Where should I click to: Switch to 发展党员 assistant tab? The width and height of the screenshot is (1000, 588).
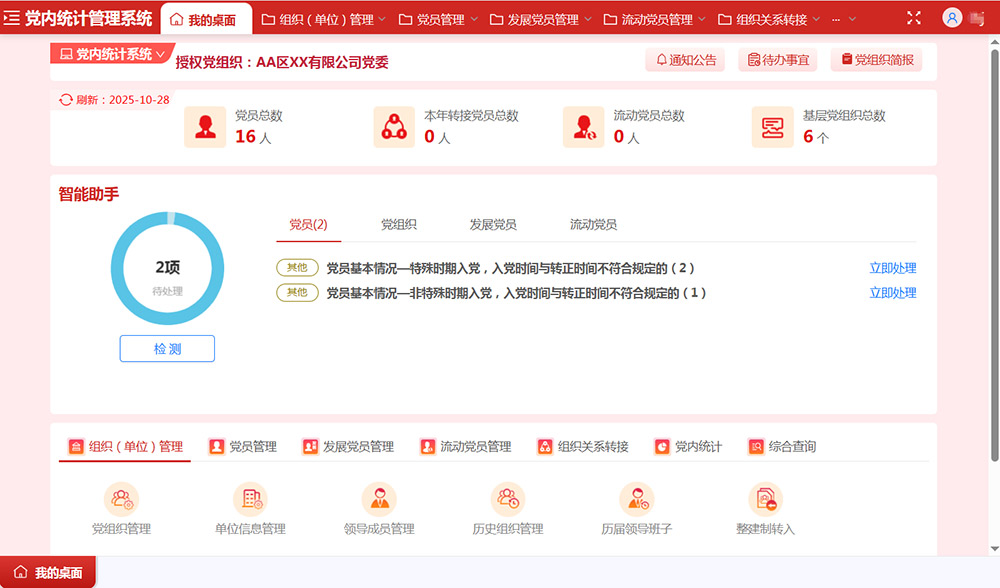[x=493, y=224]
